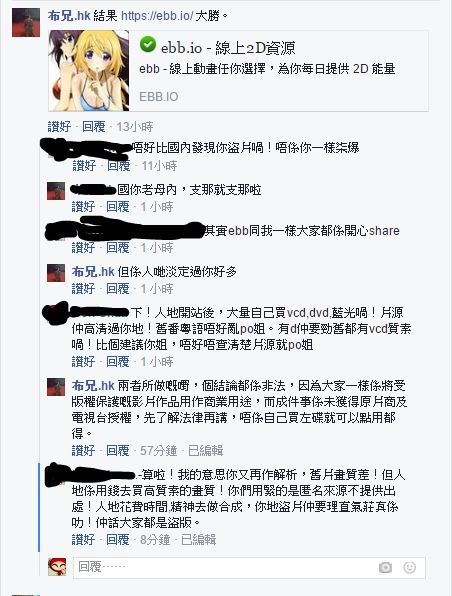Focus the 回覆 comment input field
452x596 pixels.
point(249,567)
